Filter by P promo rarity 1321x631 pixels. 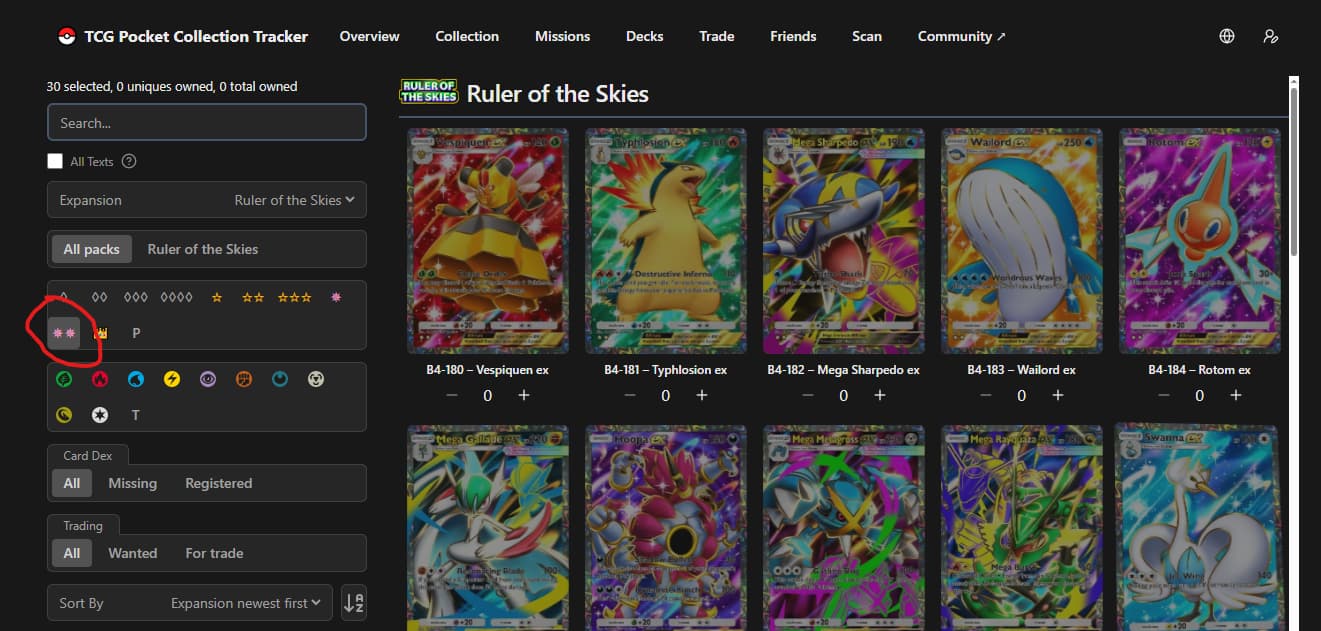pyautogui.click(x=136, y=333)
